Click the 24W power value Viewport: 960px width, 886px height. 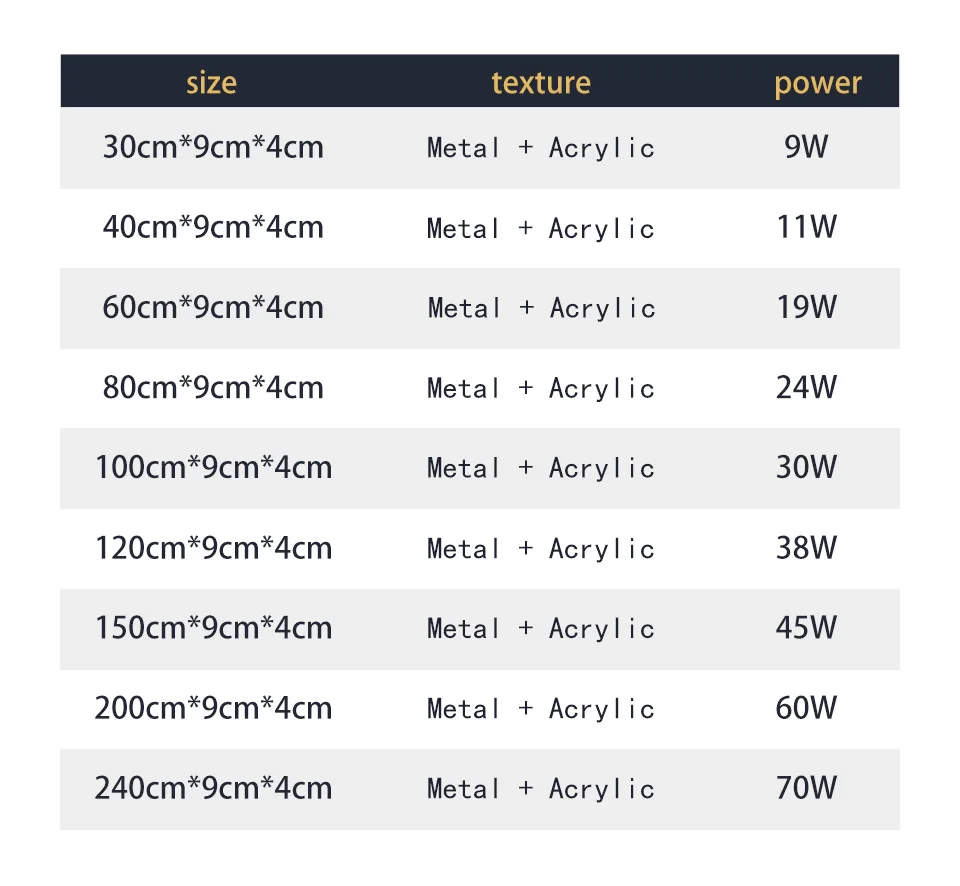pyautogui.click(x=806, y=388)
